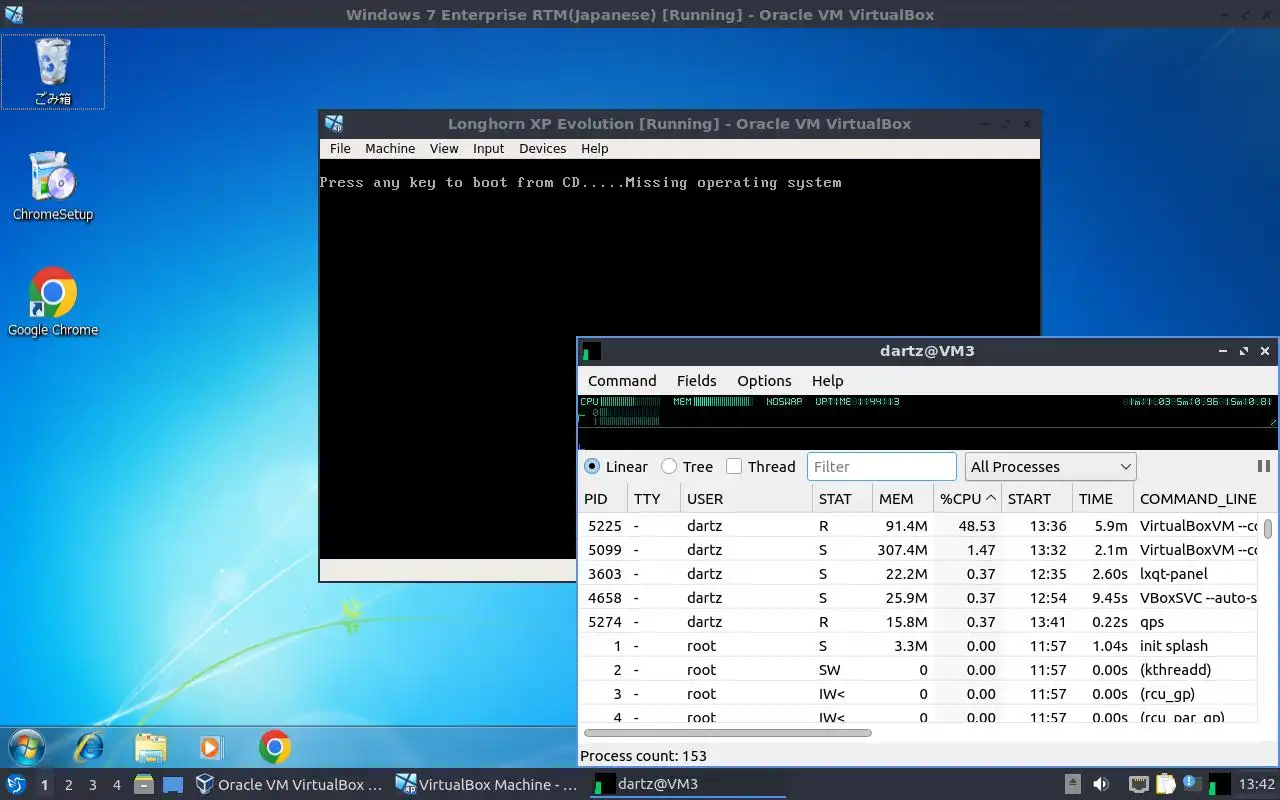
Task: Switch to Oracle VM VirtualBox taskbar entry
Action: tap(289, 785)
